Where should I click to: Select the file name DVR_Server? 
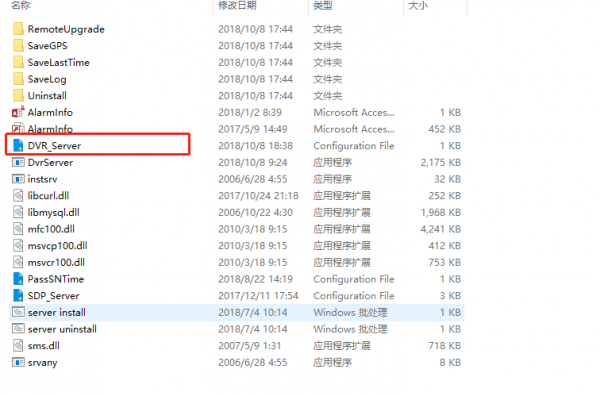(54, 146)
